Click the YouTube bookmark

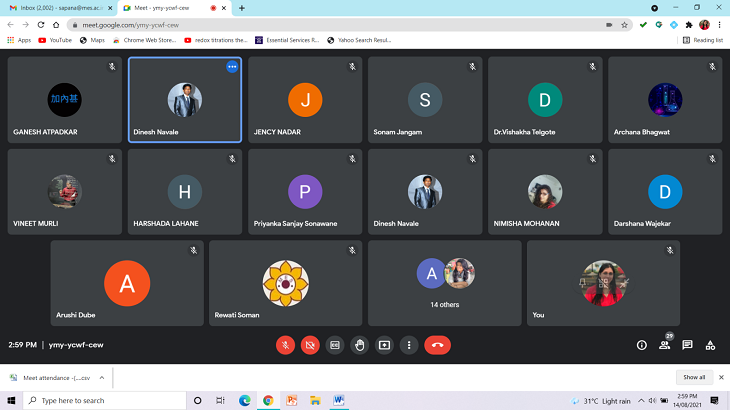(x=55, y=40)
